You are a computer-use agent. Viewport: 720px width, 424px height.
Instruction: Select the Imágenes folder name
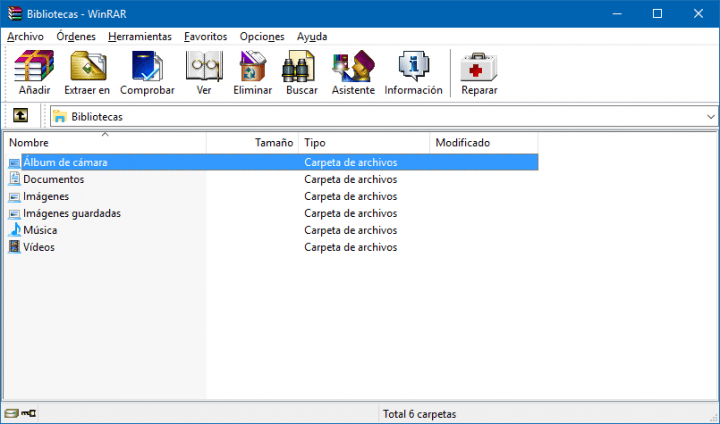pos(46,196)
